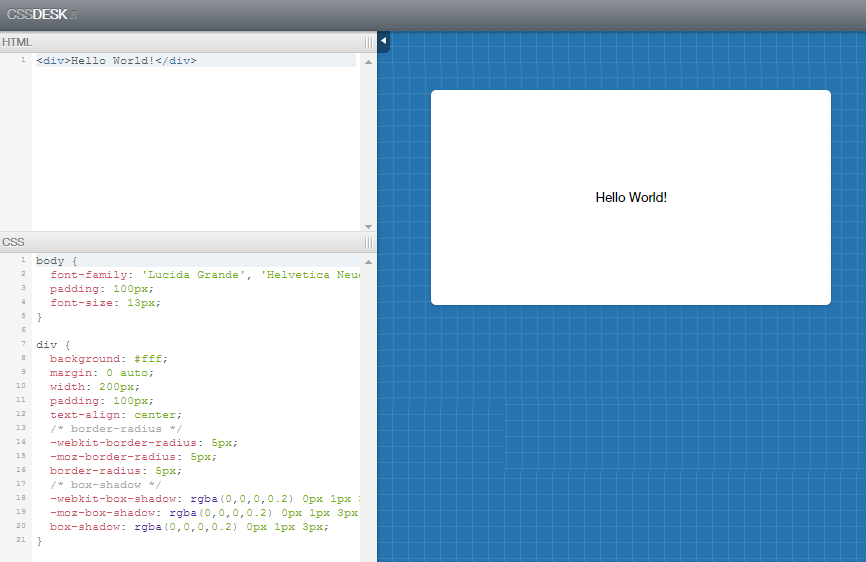The image size is (866, 562).
Task: Click the closing brace on CSS line 21
Action: click(x=39, y=541)
